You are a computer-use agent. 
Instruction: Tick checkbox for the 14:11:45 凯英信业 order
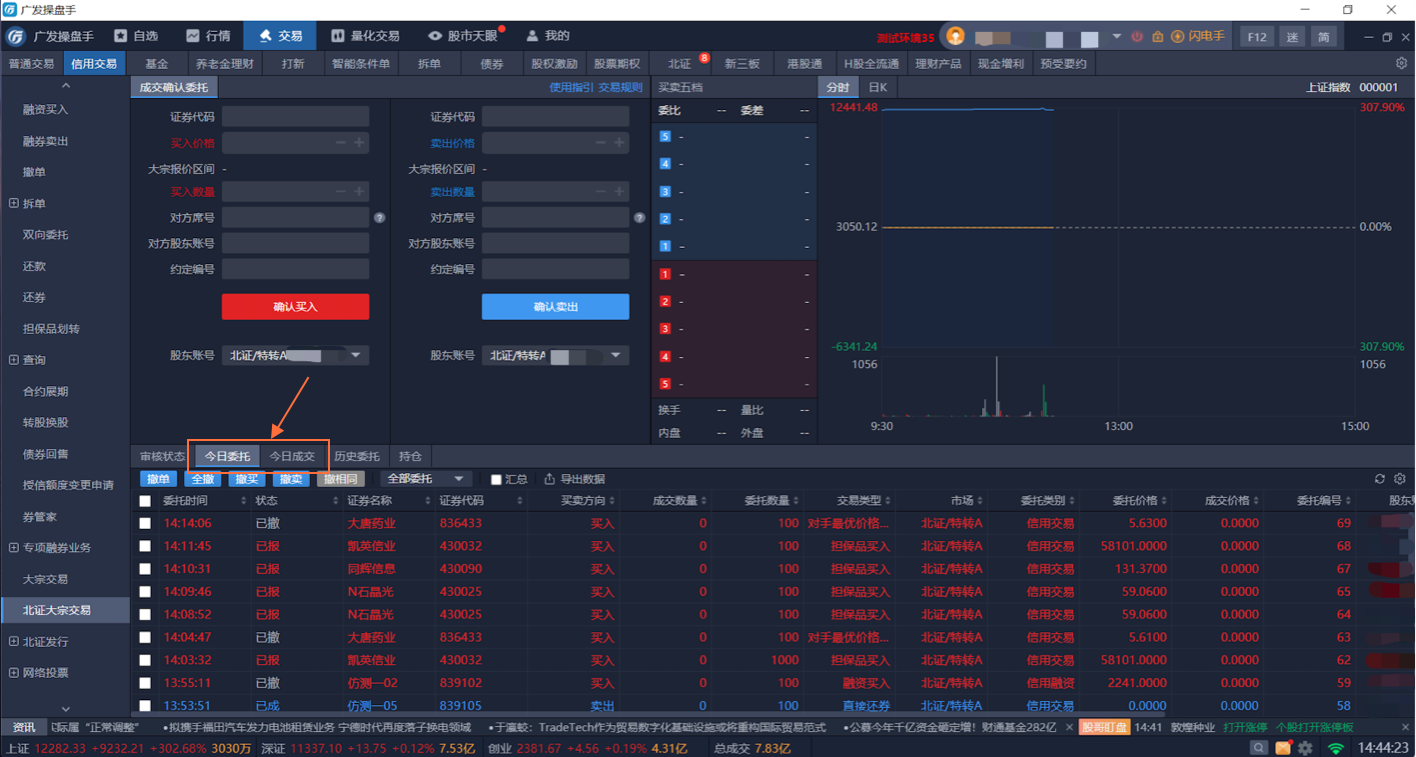(145, 546)
